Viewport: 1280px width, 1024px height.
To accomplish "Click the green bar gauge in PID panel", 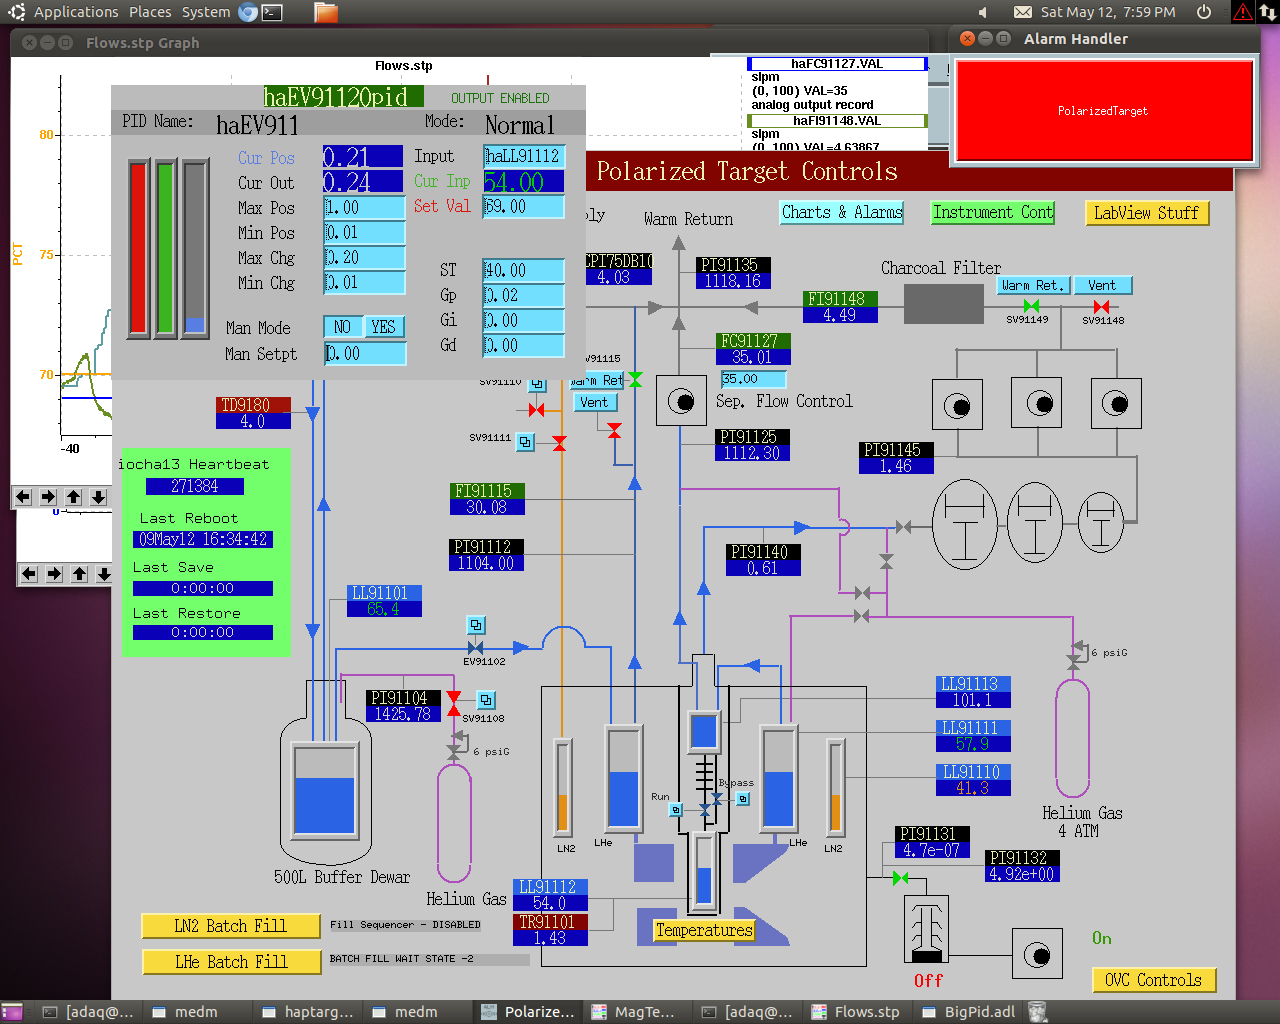I will (x=166, y=248).
